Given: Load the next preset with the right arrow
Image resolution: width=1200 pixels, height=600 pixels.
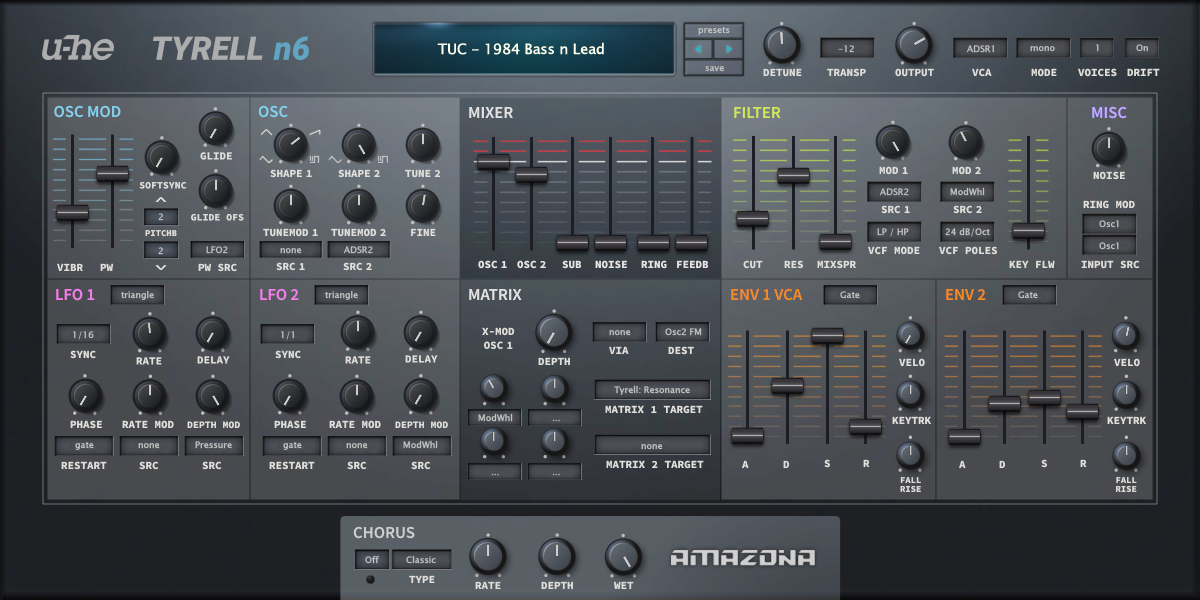Looking at the screenshot, I should (729, 48).
